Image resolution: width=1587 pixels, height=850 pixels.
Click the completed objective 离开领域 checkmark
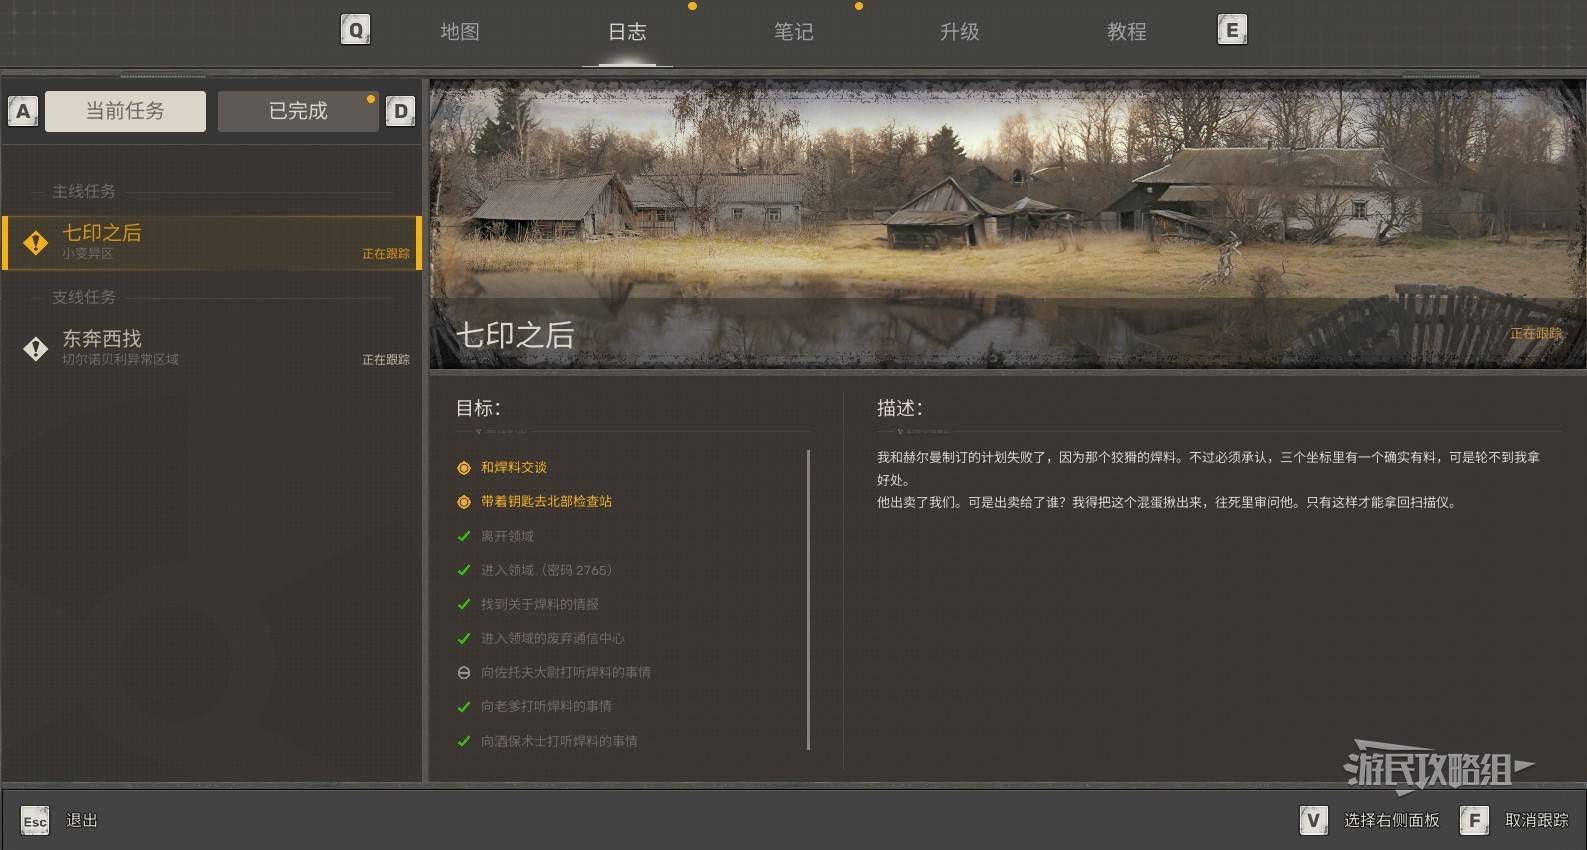tap(464, 536)
